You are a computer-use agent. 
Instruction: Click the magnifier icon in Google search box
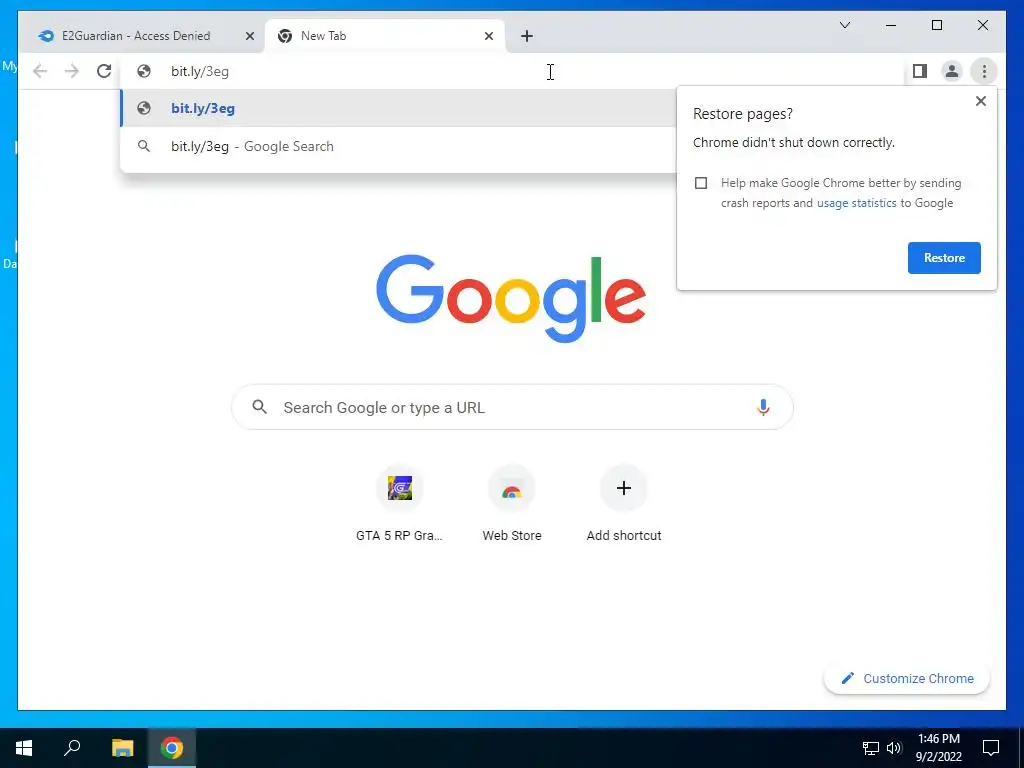[259, 407]
